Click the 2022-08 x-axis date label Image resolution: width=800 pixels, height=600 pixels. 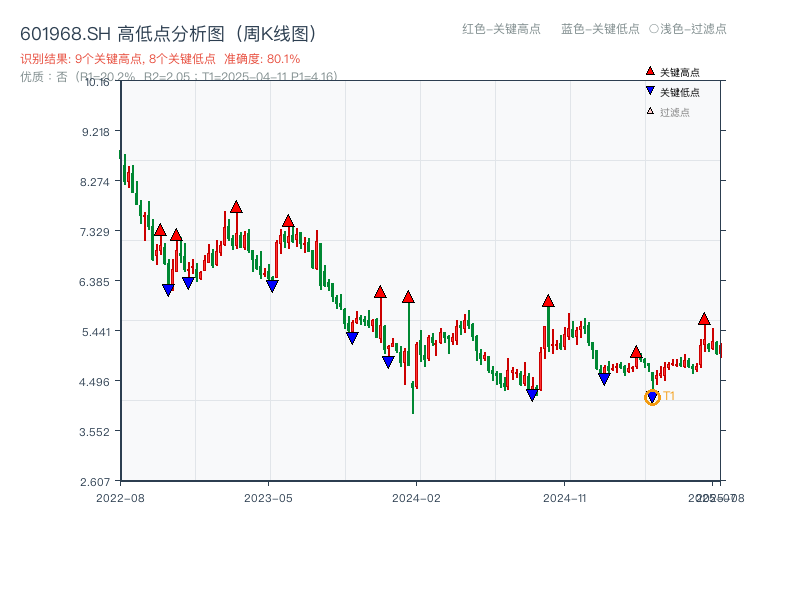click(120, 498)
